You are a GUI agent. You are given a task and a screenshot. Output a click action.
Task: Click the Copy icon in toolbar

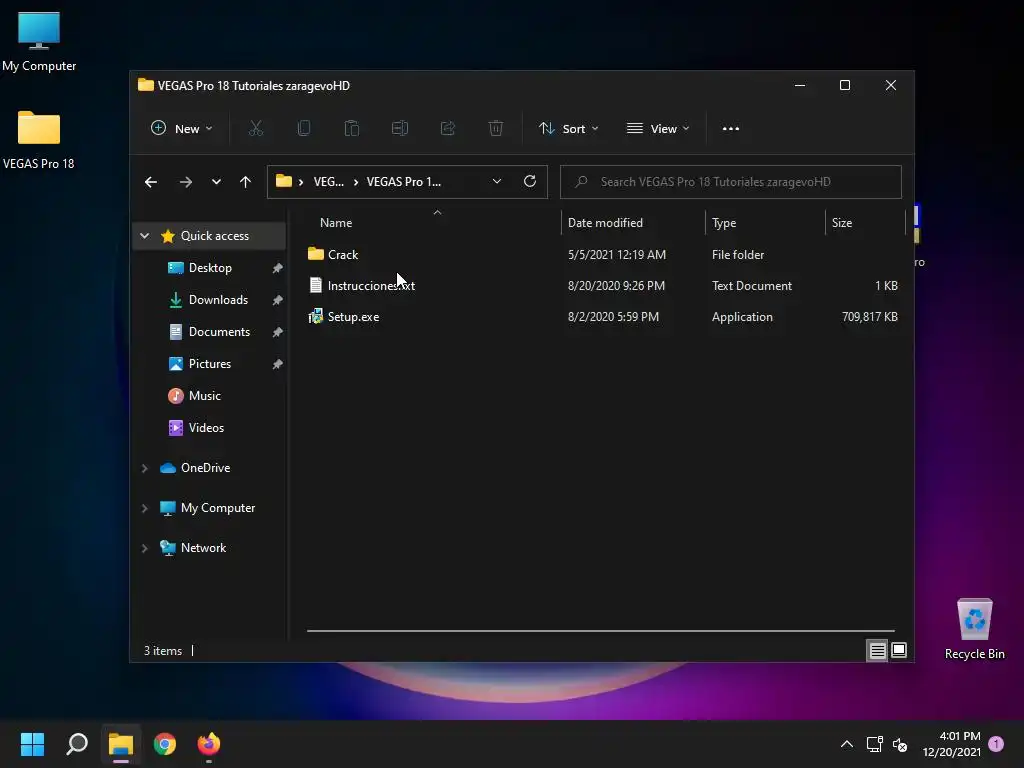(x=304, y=129)
